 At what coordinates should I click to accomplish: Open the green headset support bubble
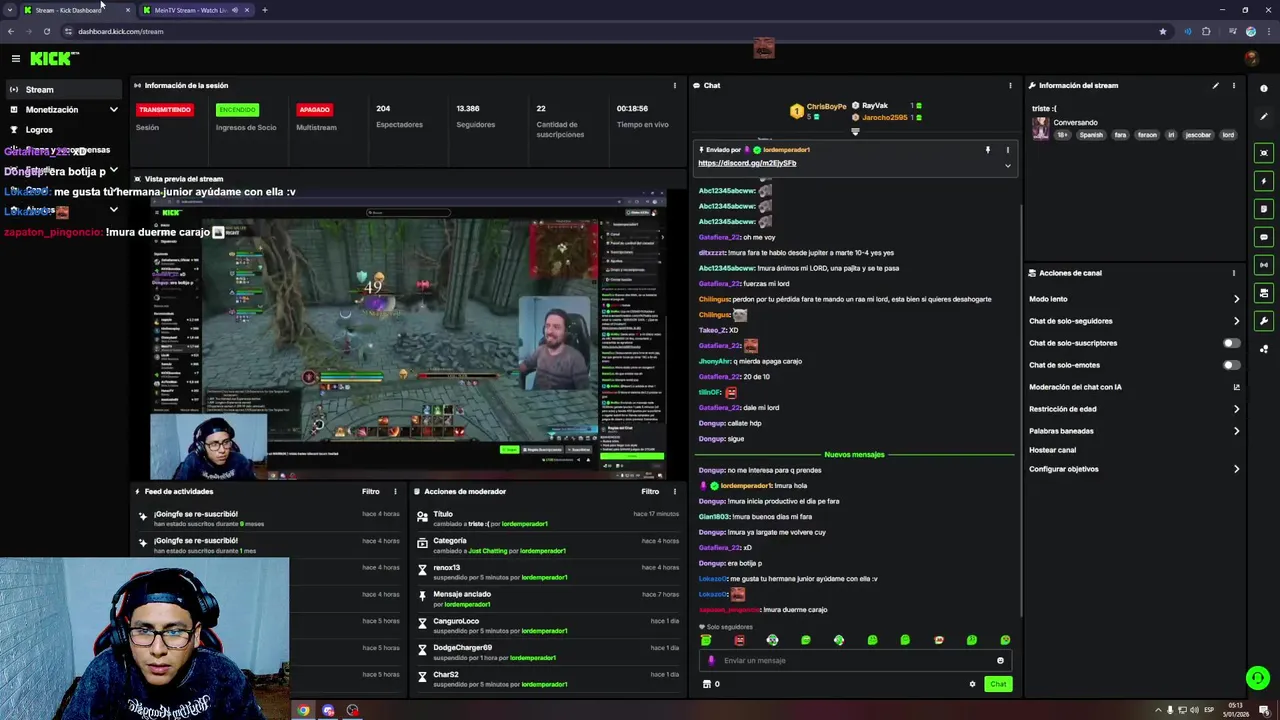pyautogui.click(x=1258, y=678)
